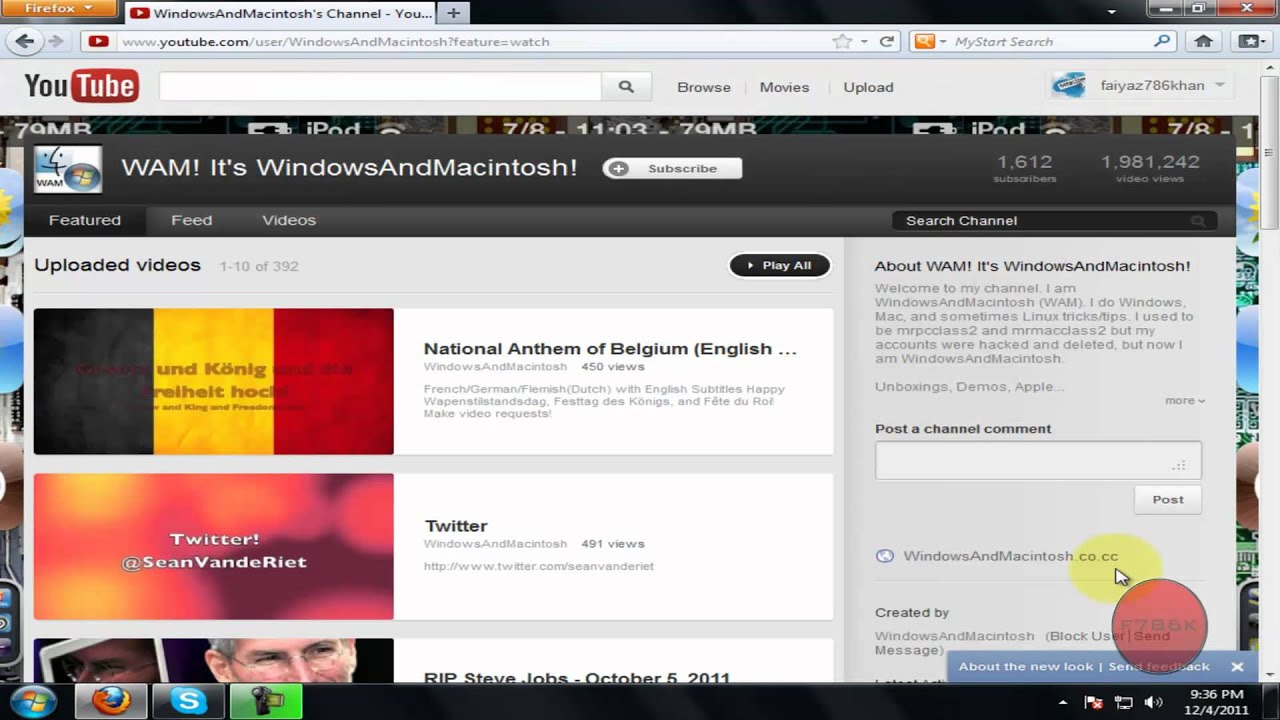
Task: Open the Movies menu link
Action: (784, 87)
